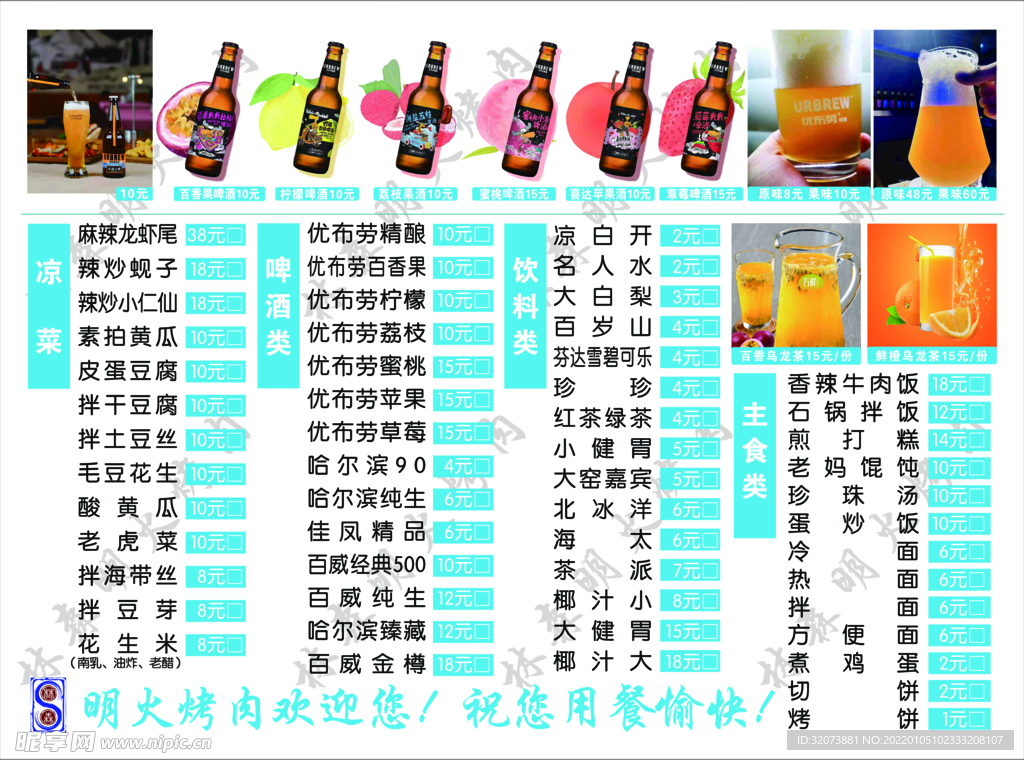Tick the 北冰洋 6元 checkbox
This screenshot has width=1024, height=760.
pos(709,509)
